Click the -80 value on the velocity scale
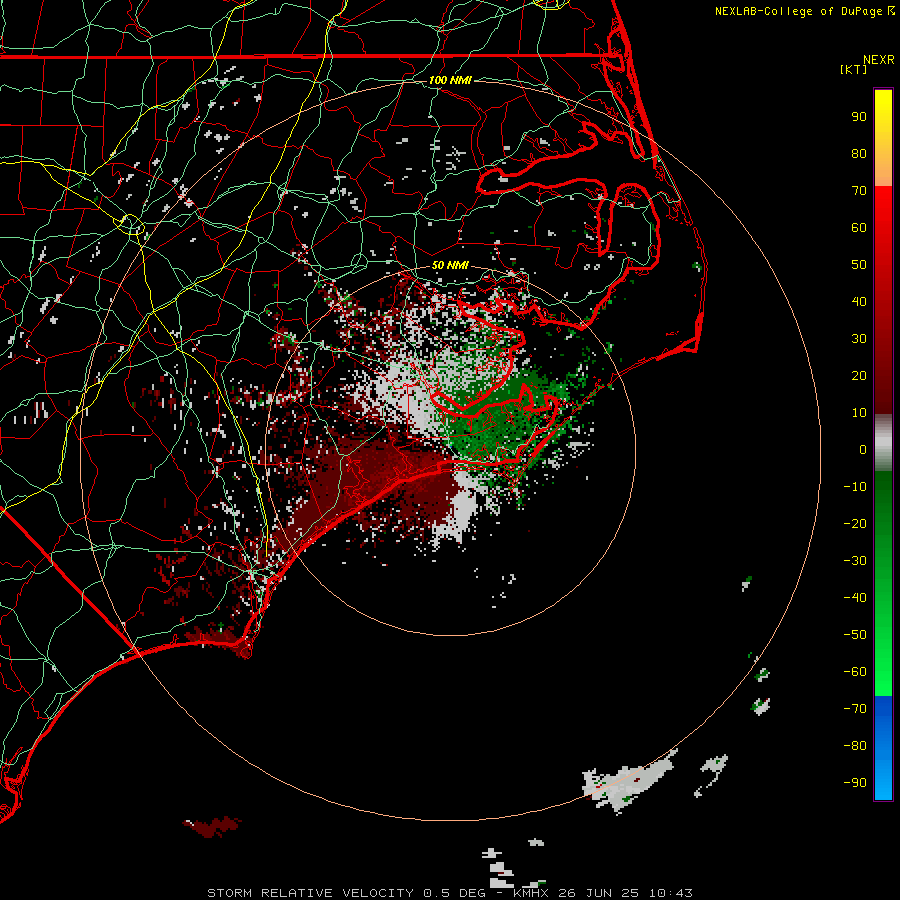 [x=855, y=746]
